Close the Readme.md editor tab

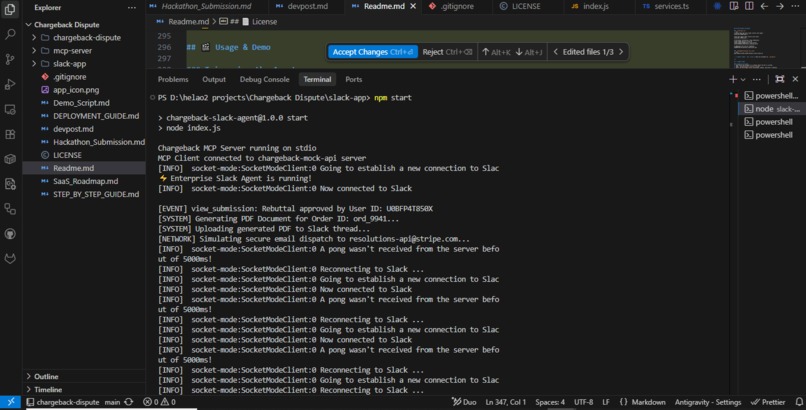click(413, 6)
